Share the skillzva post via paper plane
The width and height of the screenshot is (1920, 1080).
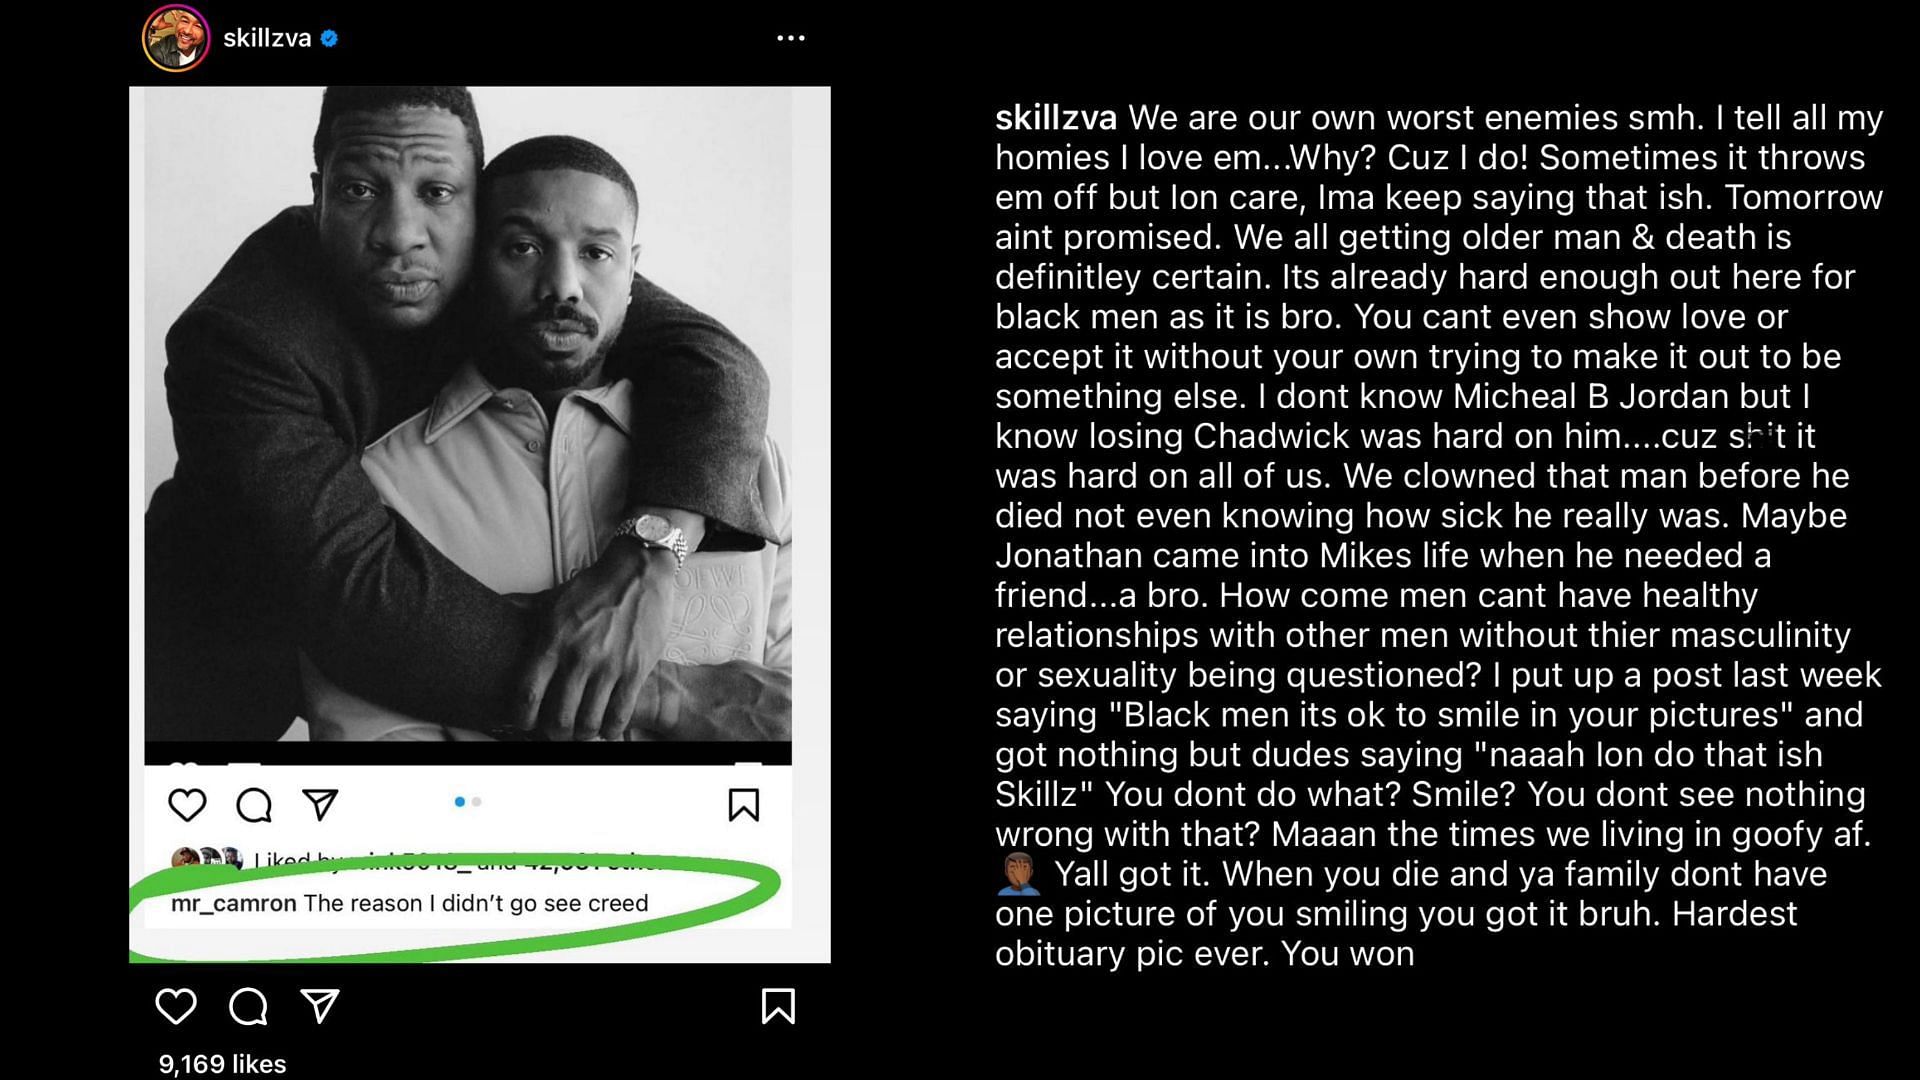click(x=320, y=1006)
